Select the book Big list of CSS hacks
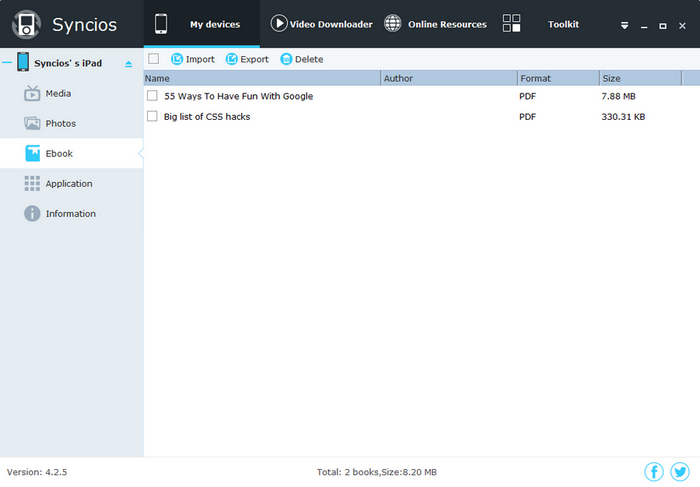 point(207,117)
